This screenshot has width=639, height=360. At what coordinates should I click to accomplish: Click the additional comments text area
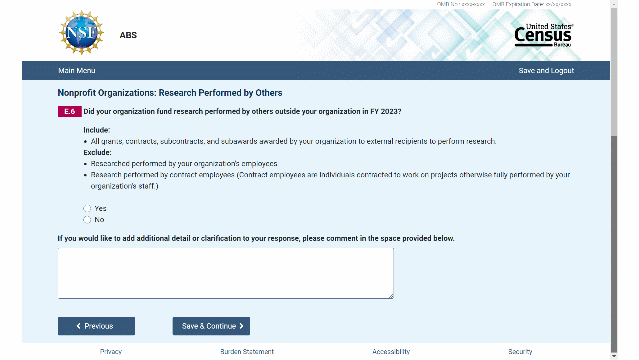[226, 273]
